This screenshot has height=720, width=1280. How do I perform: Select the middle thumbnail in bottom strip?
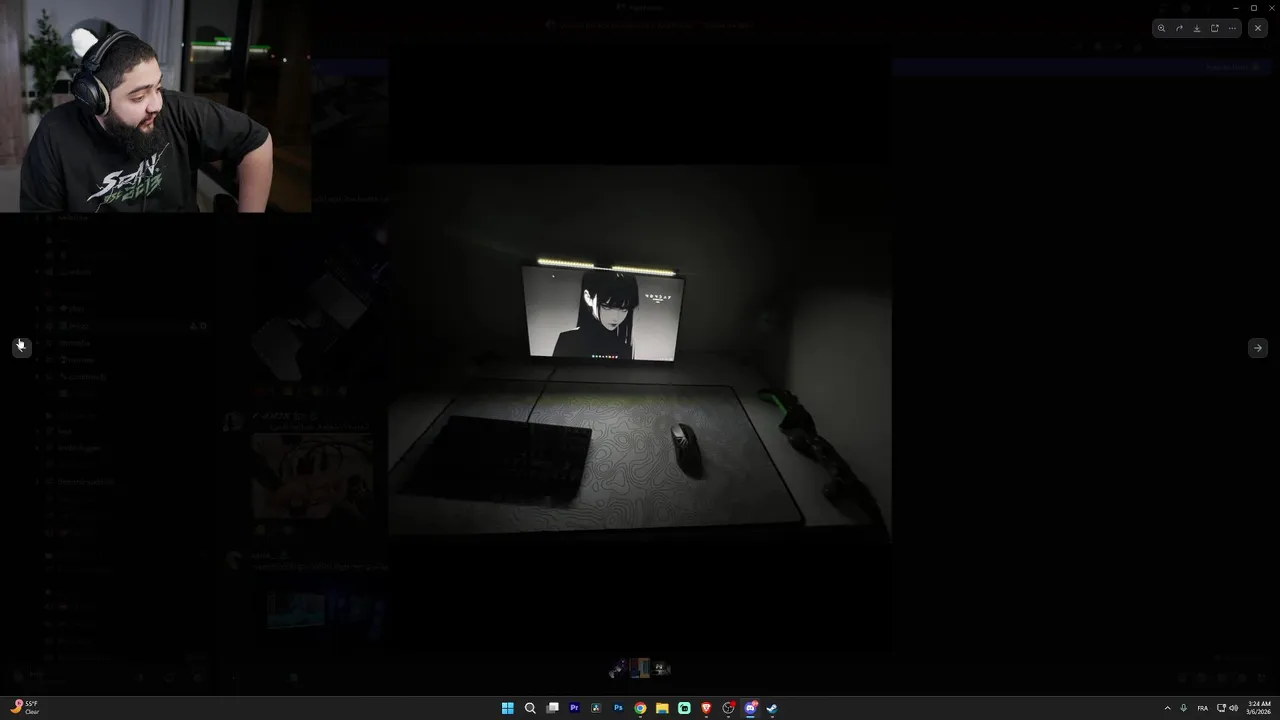[640, 668]
